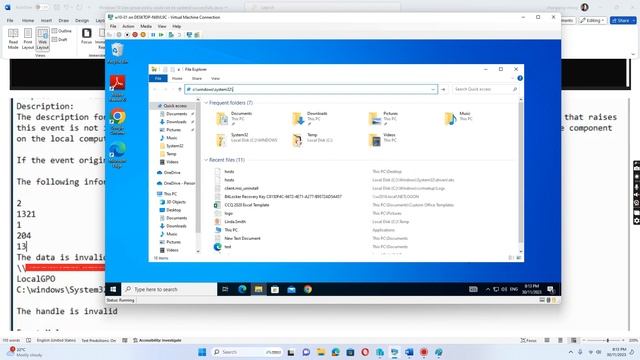Open the BitLocker Recovery Key recent file
The height and width of the screenshot is (360, 640).
(x=283, y=197)
